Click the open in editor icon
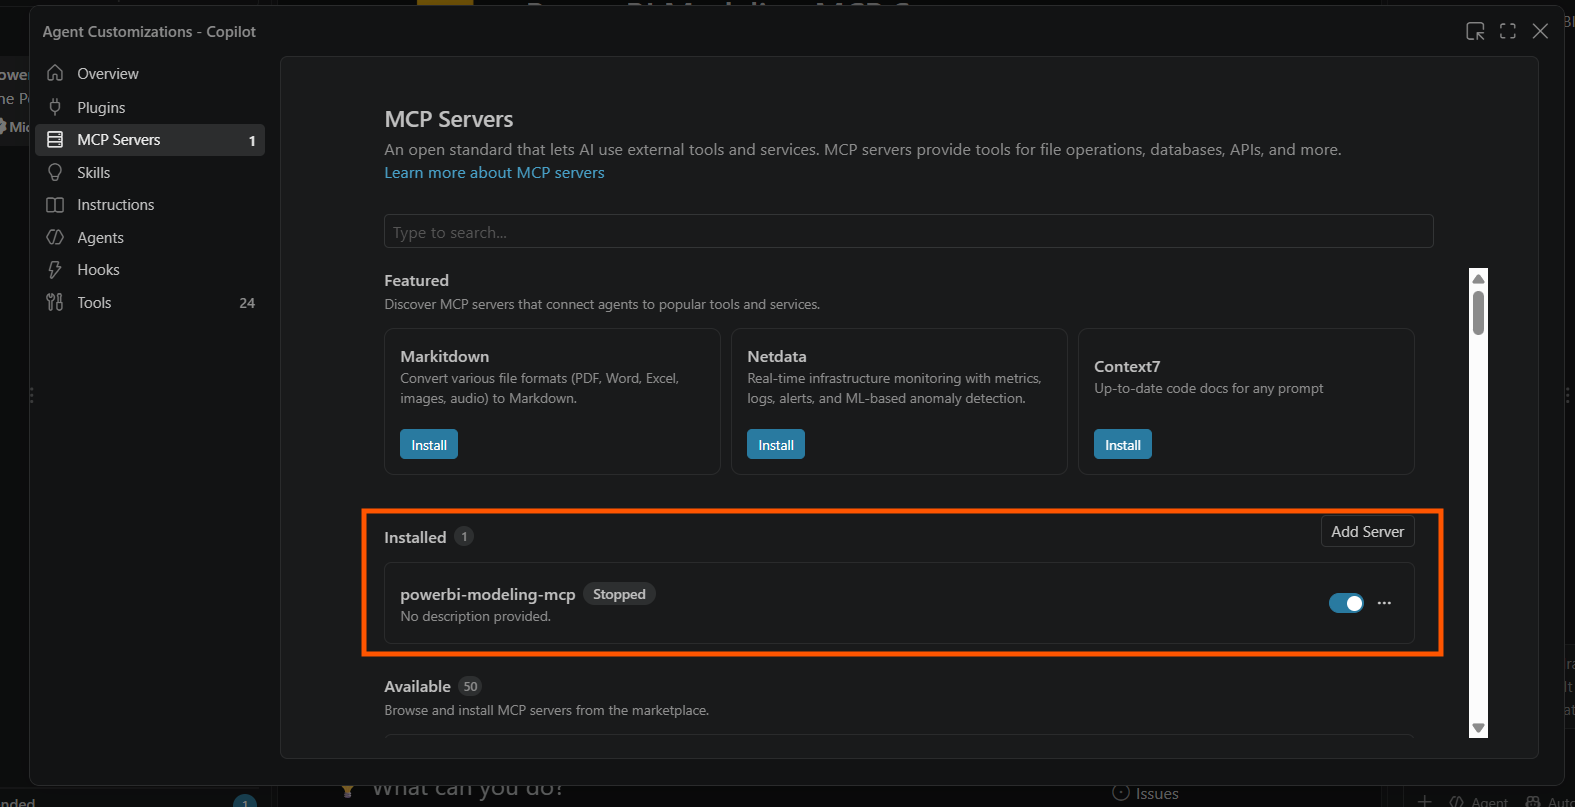The image size is (1575, 807). tap(1475, 31)
